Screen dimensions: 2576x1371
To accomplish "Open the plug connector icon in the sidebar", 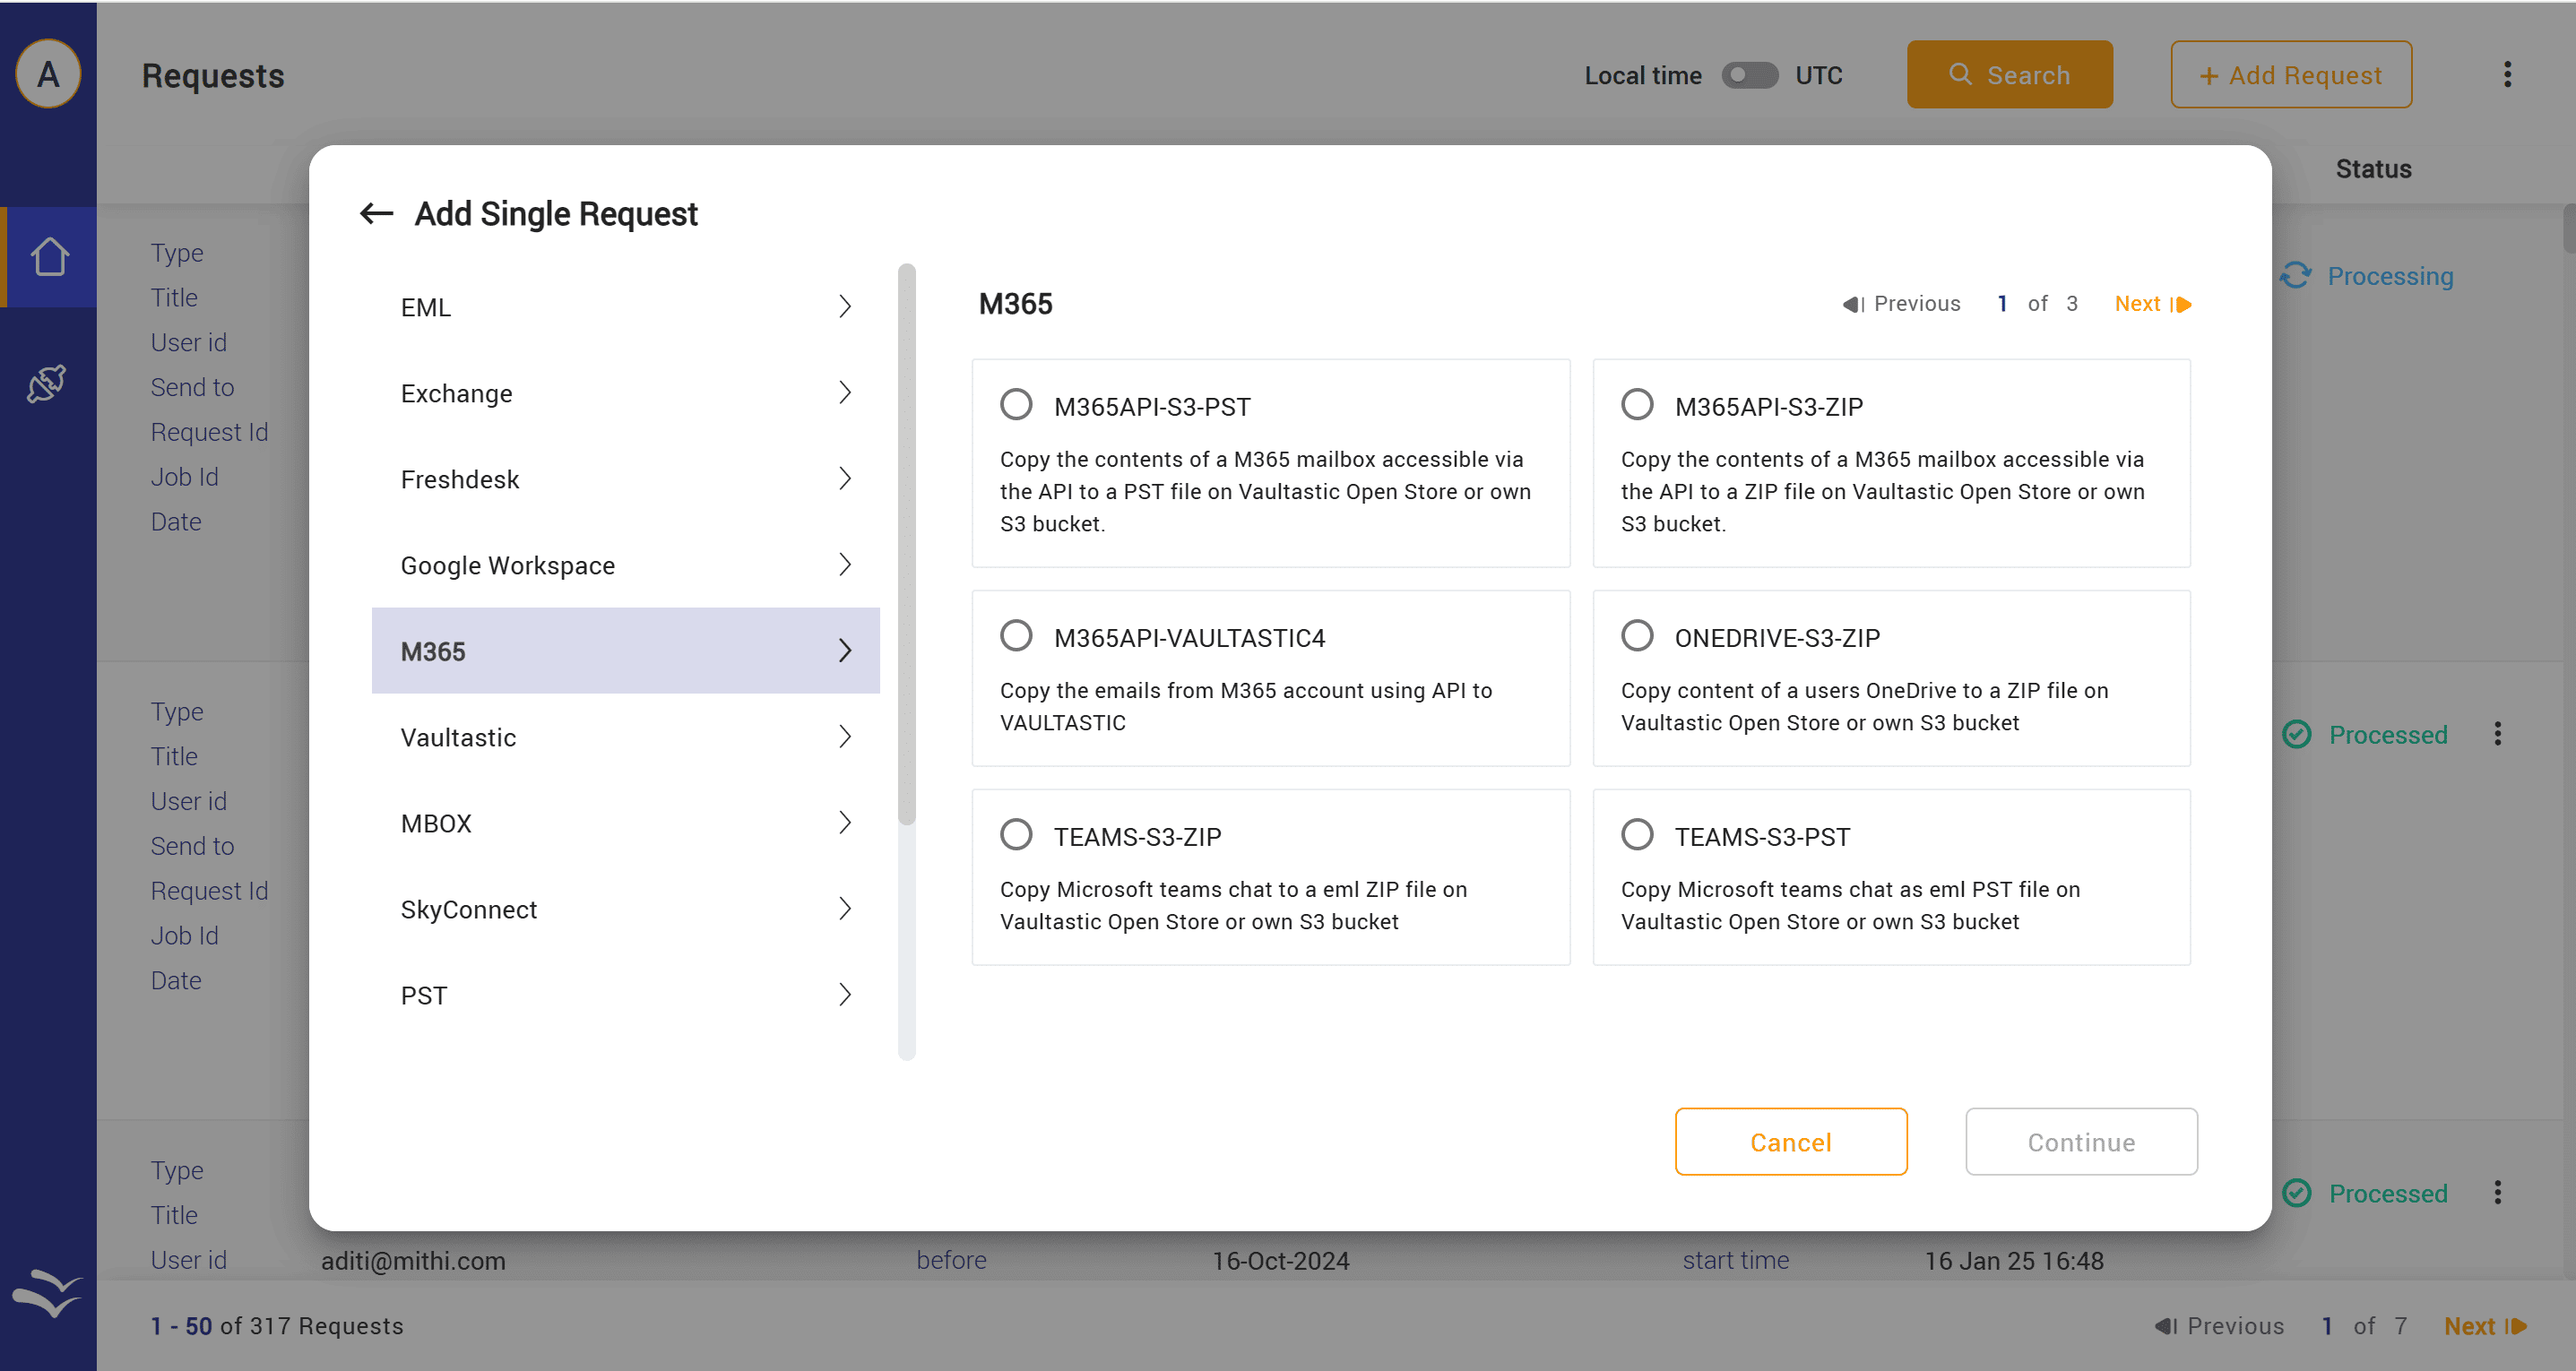I will [47, 384].
